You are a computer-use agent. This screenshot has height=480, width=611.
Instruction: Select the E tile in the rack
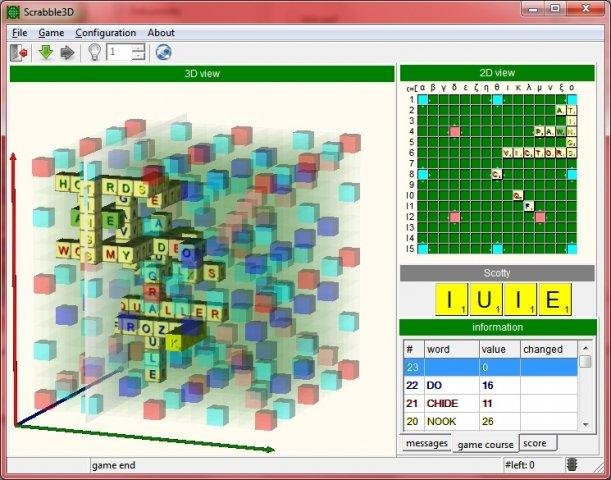click(554, 299)
